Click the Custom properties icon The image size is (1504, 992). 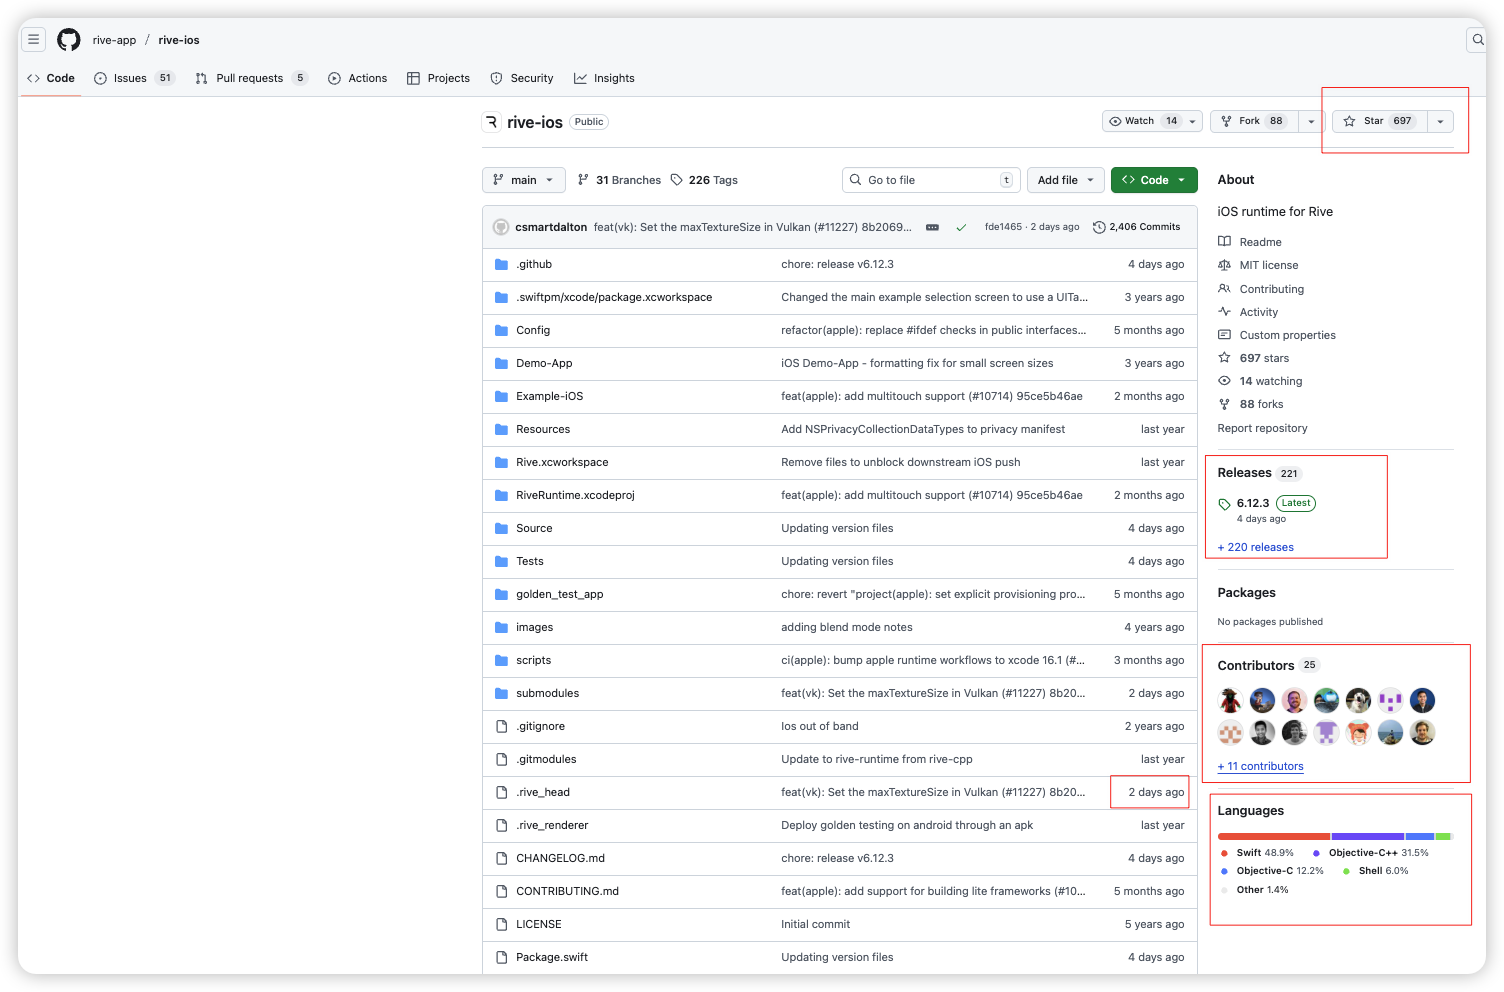tap(1224, 335)
